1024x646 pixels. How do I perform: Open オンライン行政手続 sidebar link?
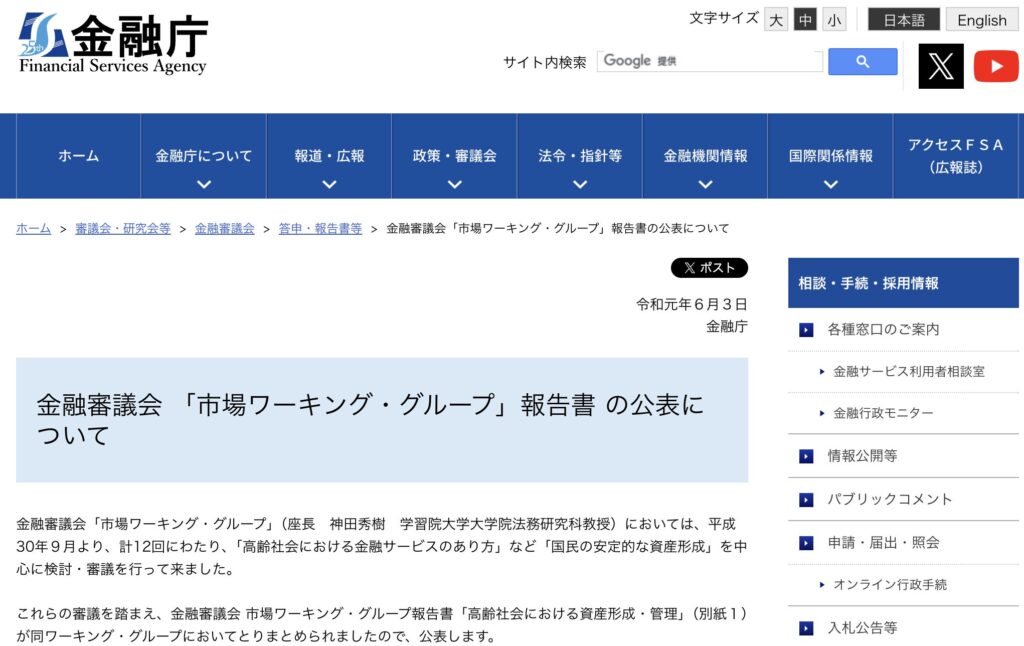click(x=889, y=585)
